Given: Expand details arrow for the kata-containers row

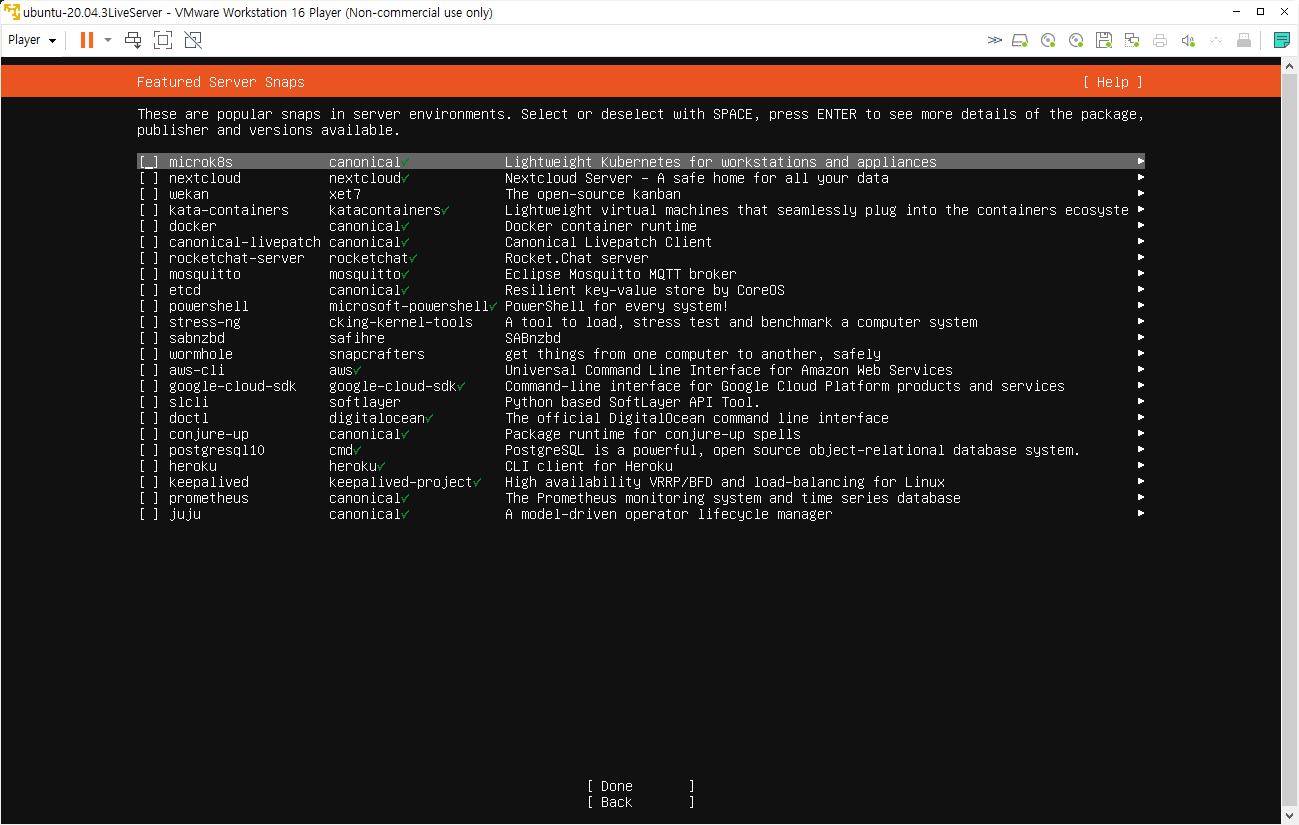Looking at the screenshot, I should [1141, 210].
